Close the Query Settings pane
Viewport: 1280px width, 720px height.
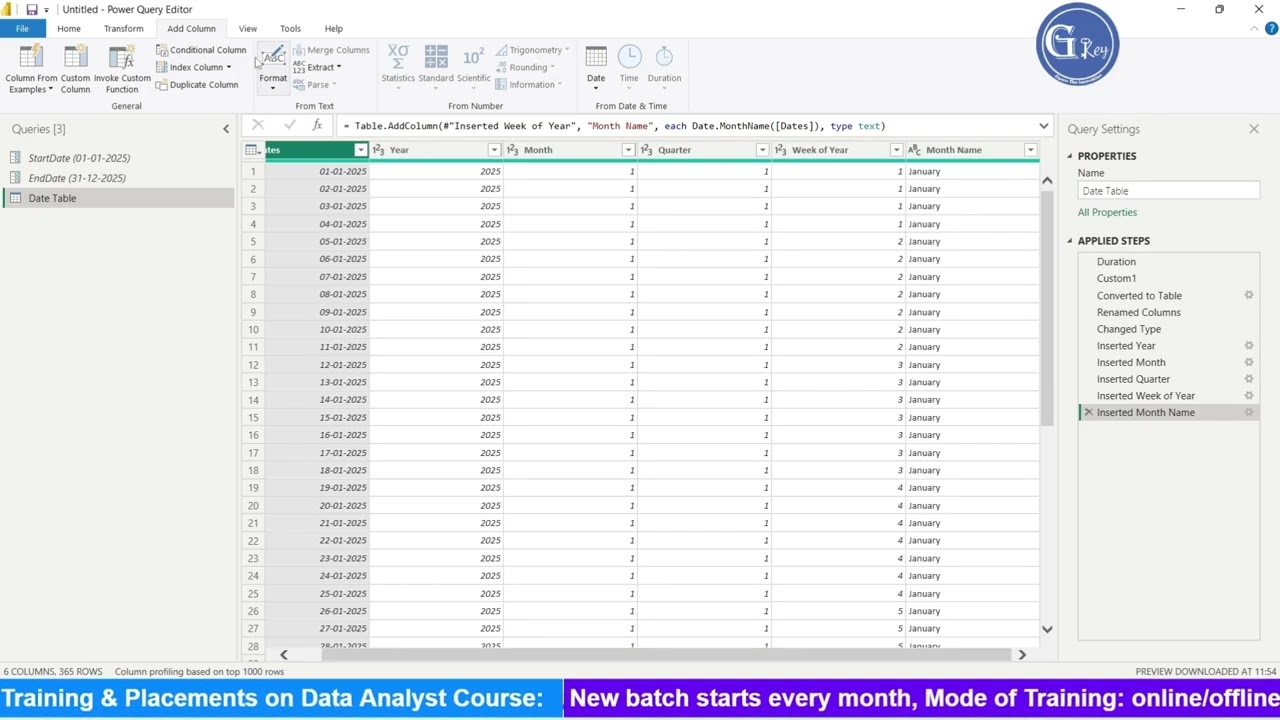[x=1254, y=129]
